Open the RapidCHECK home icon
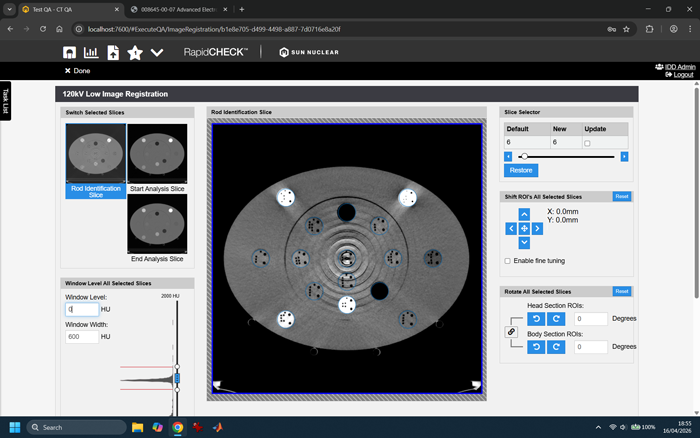This screenshot has width=700, height=438. (70, 52)
